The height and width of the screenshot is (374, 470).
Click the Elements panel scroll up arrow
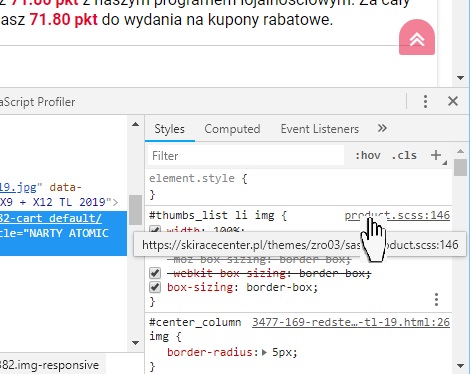coord(135,125)
